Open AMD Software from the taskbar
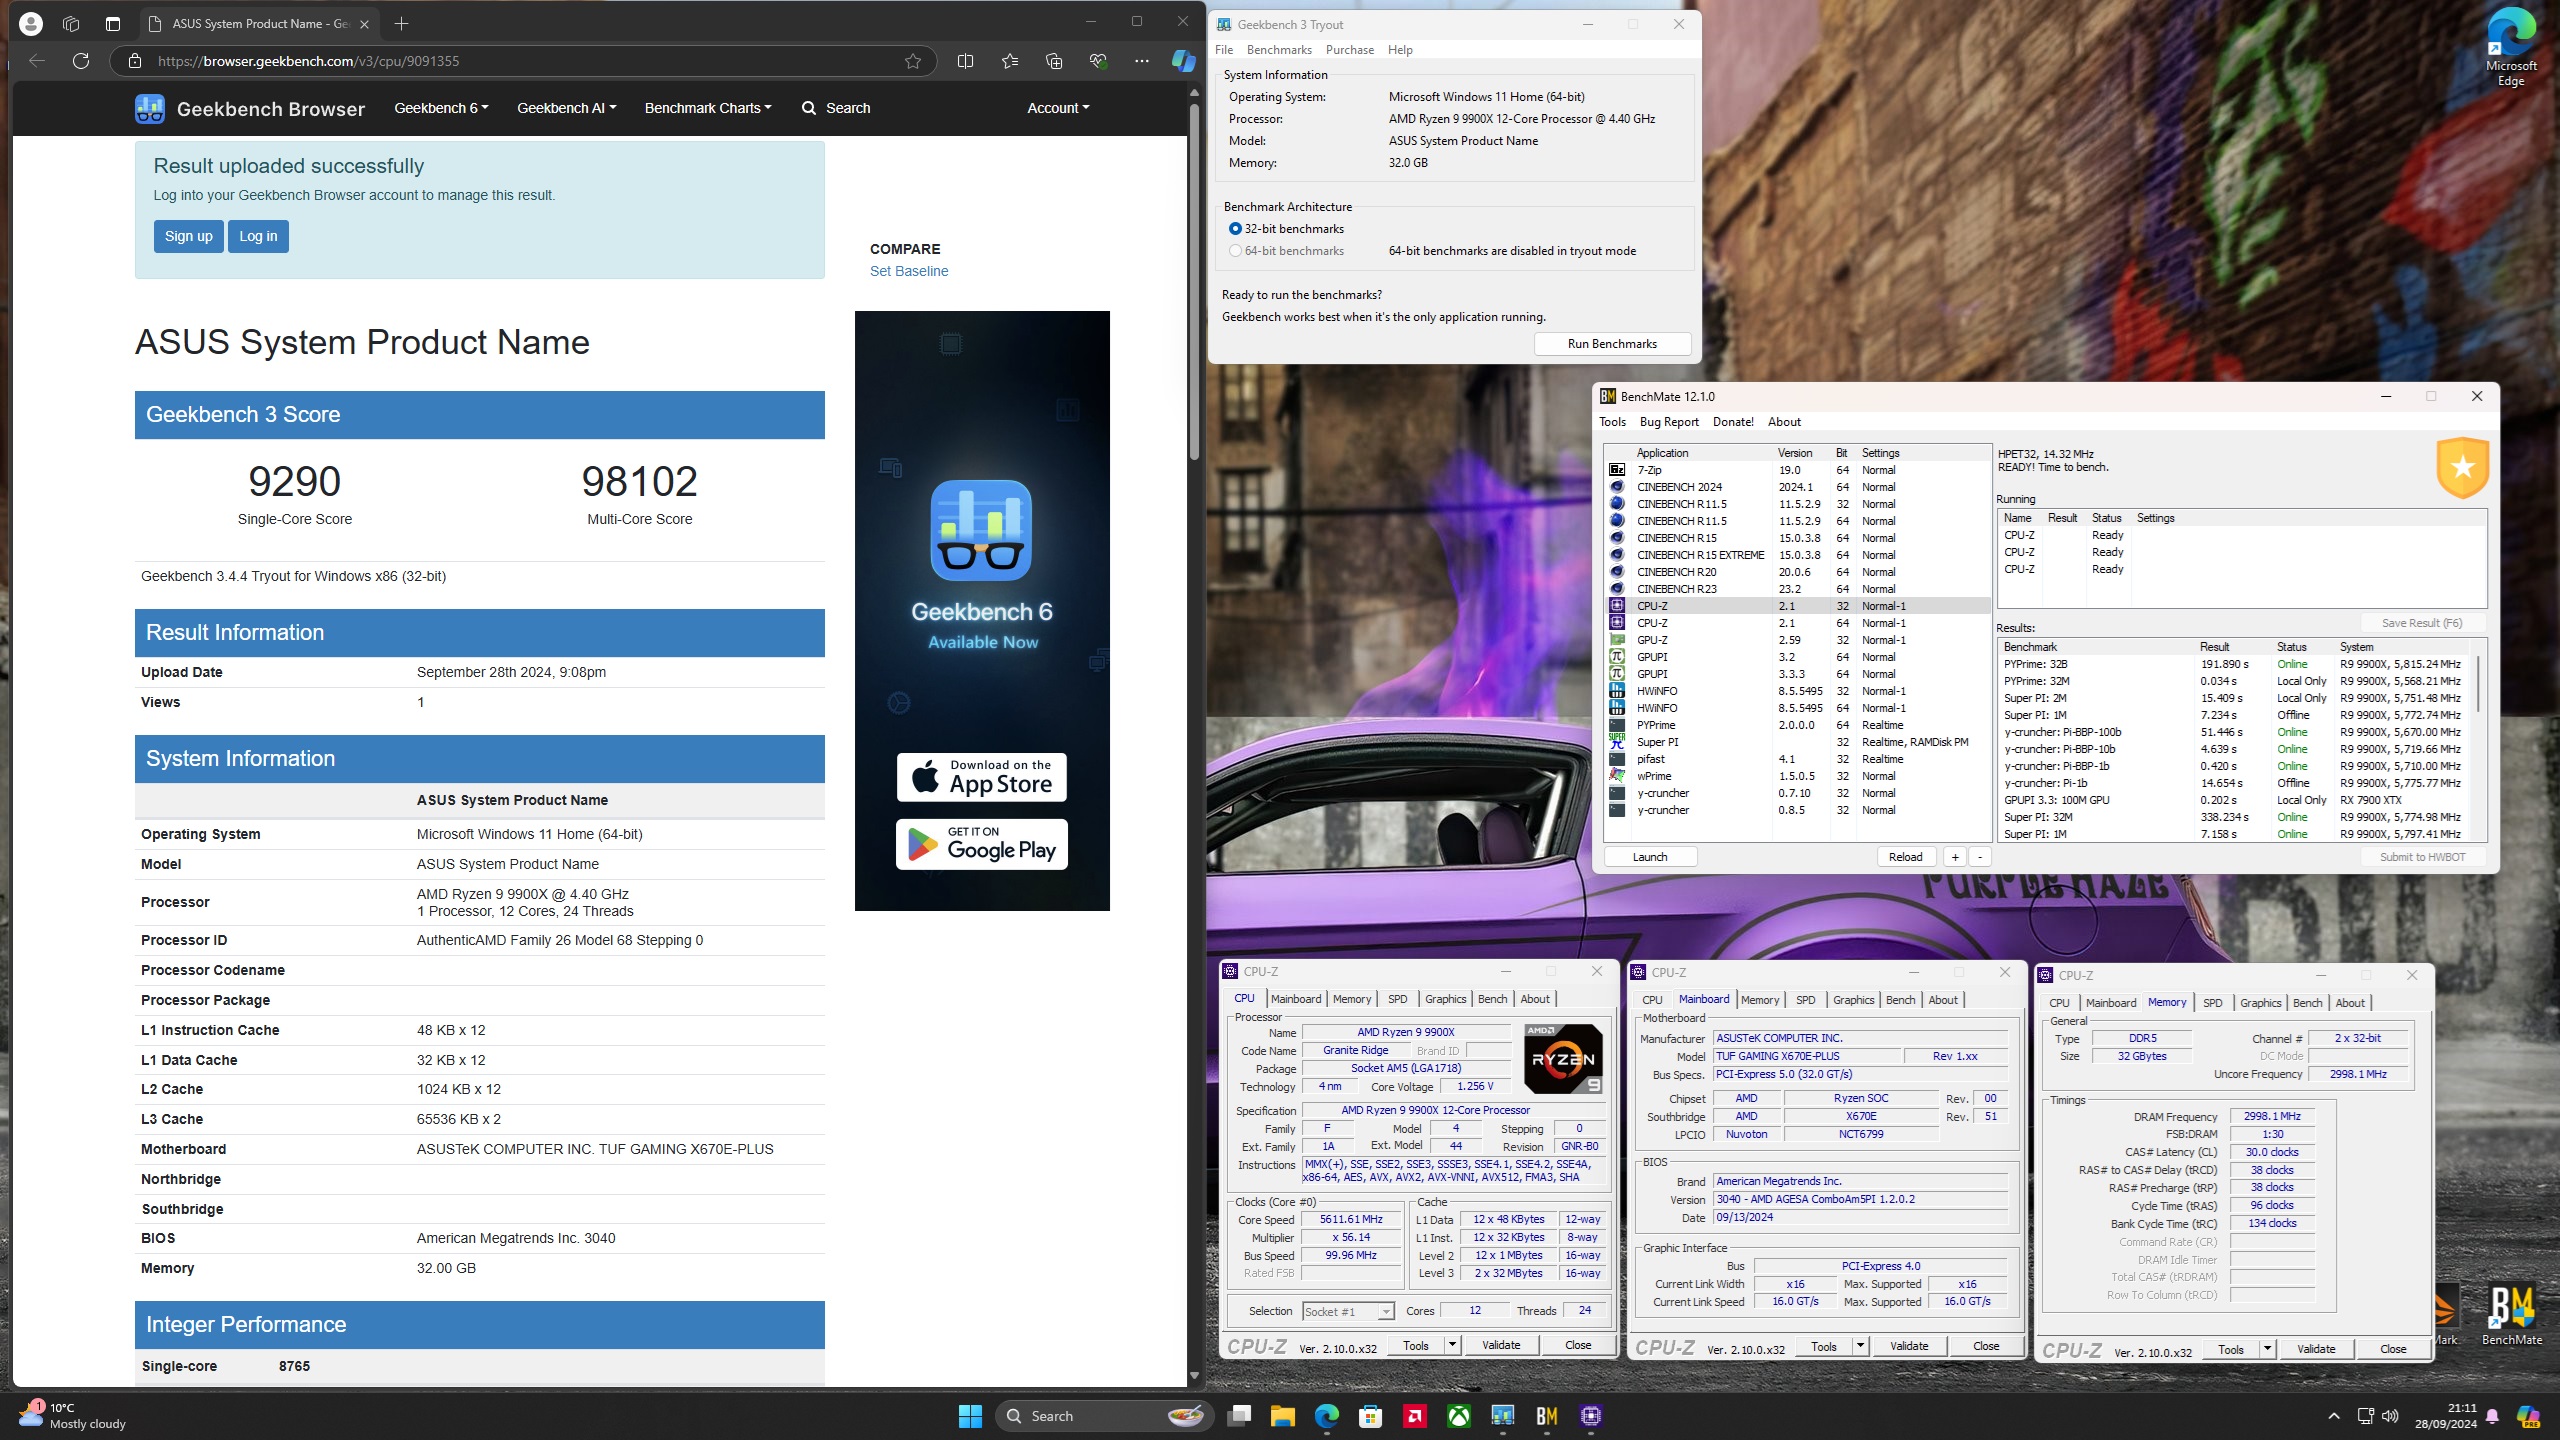The height and width of the screenshot is (1440, 2560). pyautogui.click(x=1414, y=1416)
